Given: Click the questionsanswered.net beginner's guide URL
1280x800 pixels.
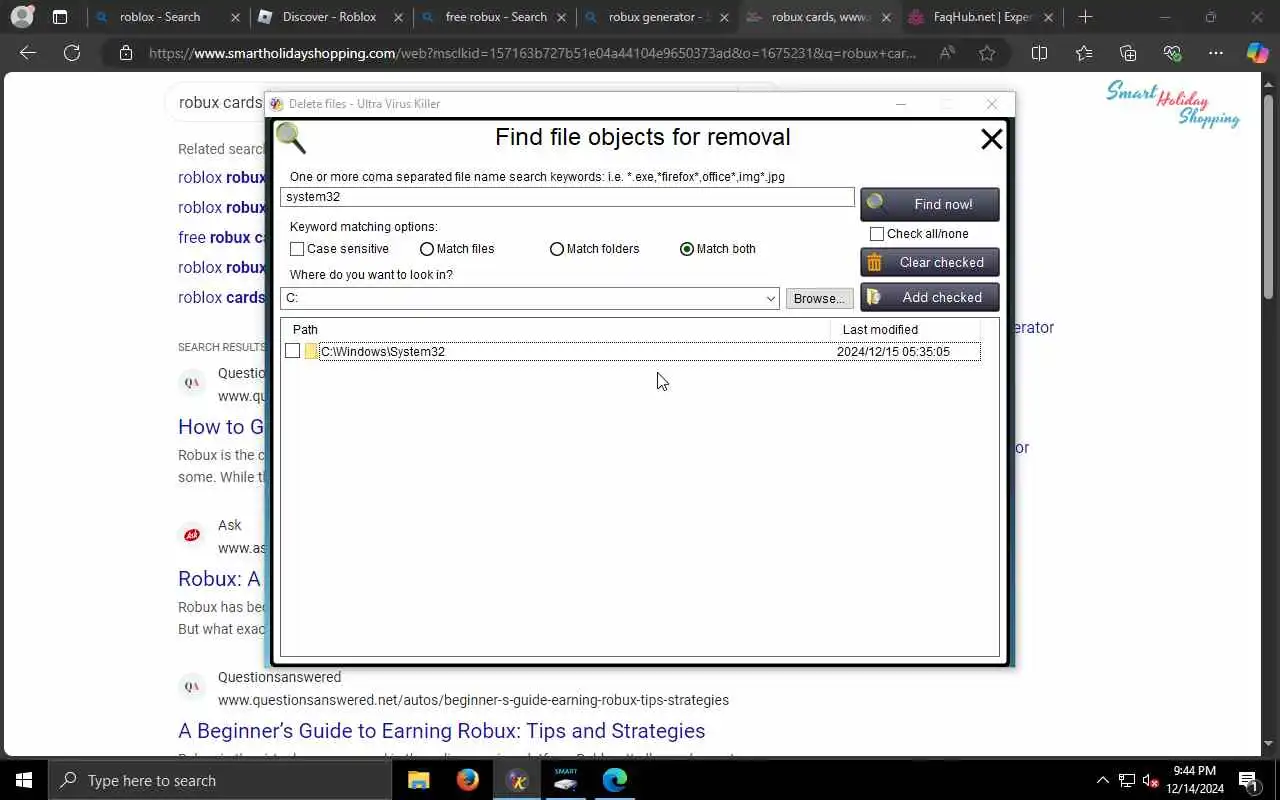Looking at the screenshot, I should click(x=473, y=700).
